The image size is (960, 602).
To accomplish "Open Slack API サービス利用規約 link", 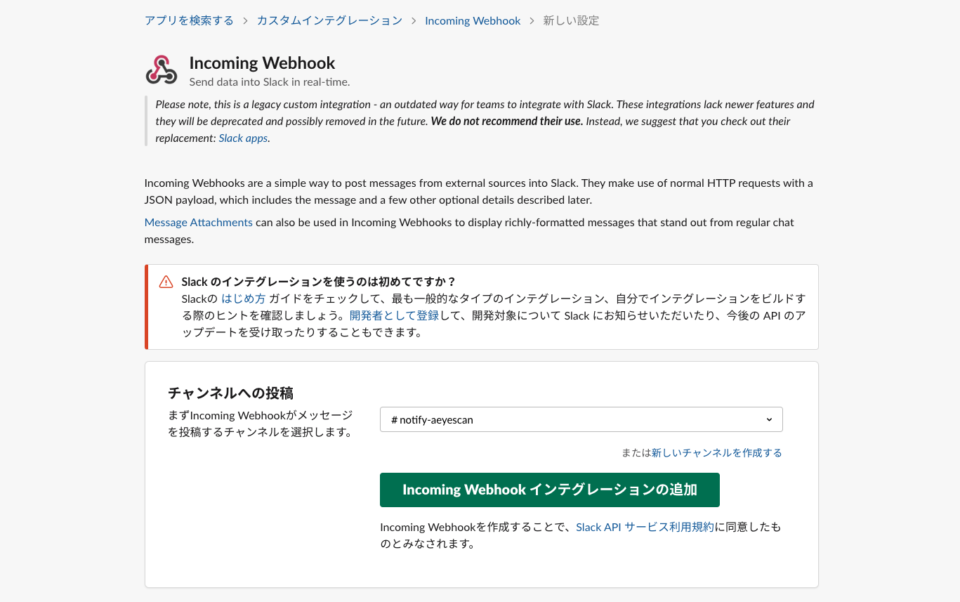I will (x=645, y=527).
